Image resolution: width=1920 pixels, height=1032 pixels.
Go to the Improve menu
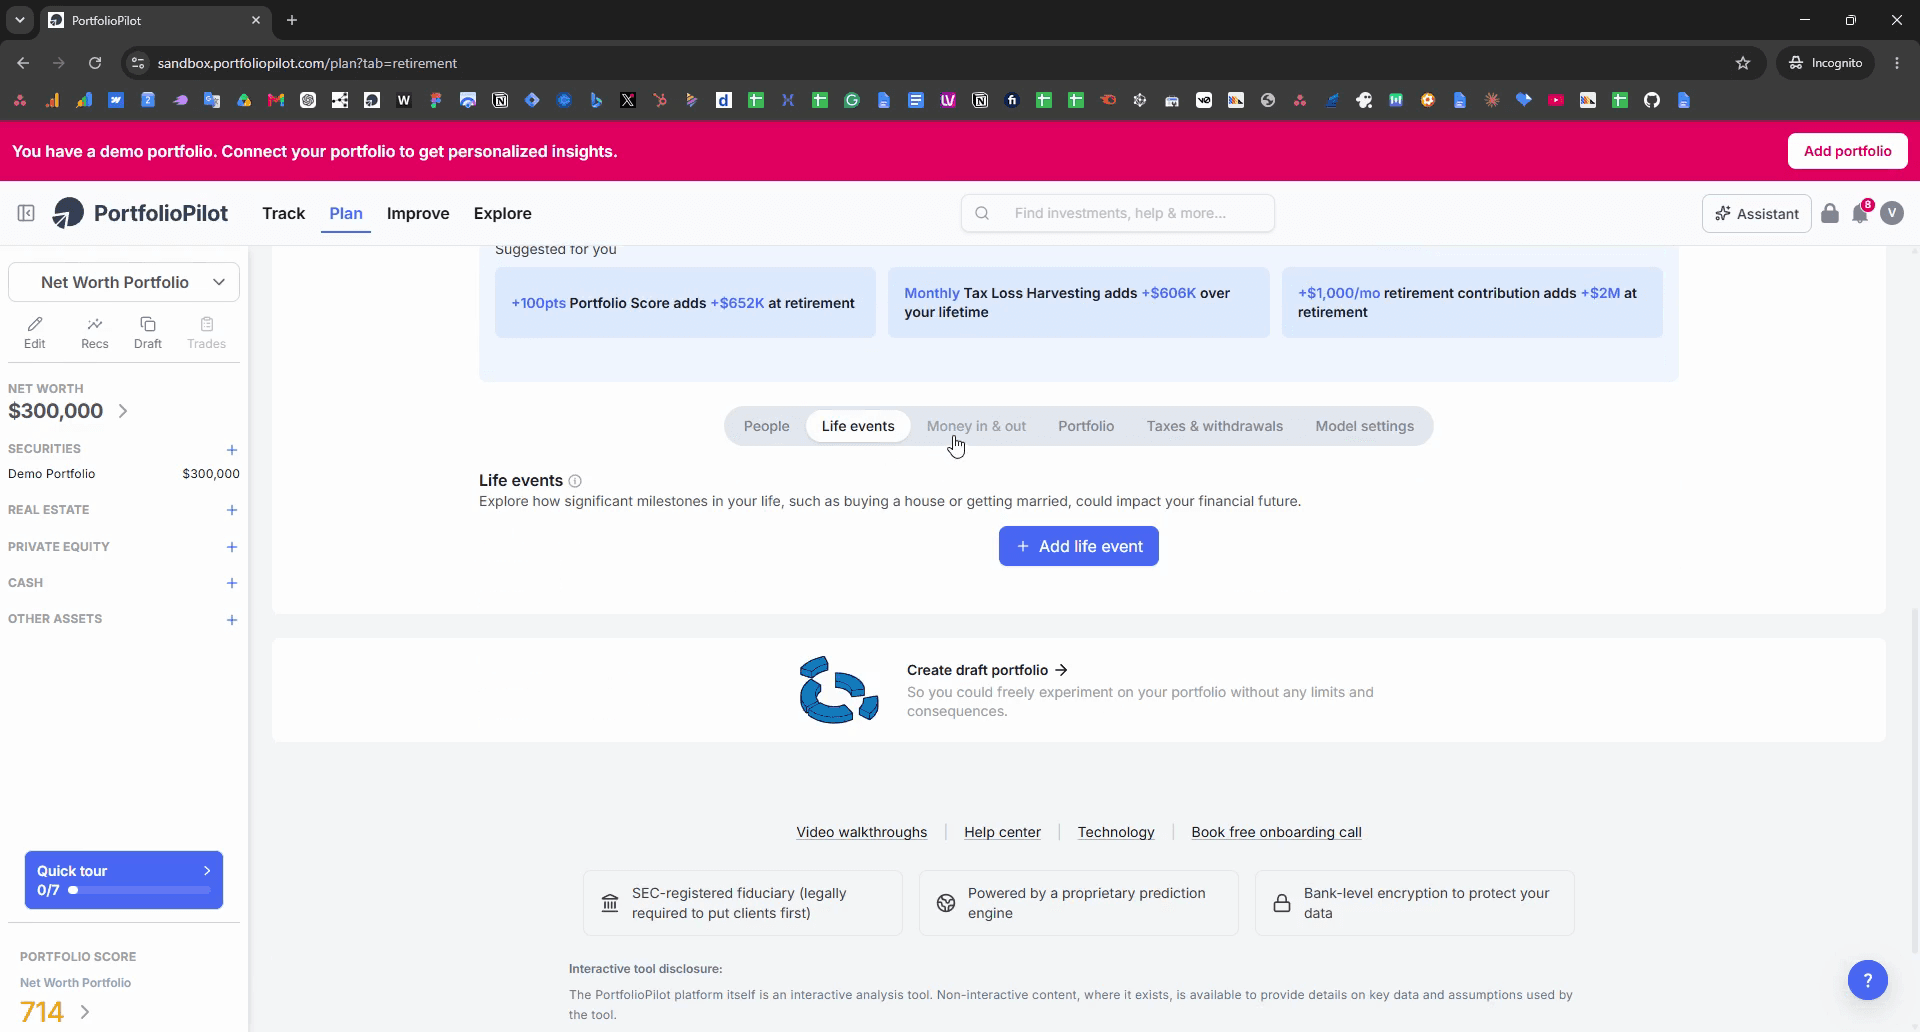click(418, 213)
